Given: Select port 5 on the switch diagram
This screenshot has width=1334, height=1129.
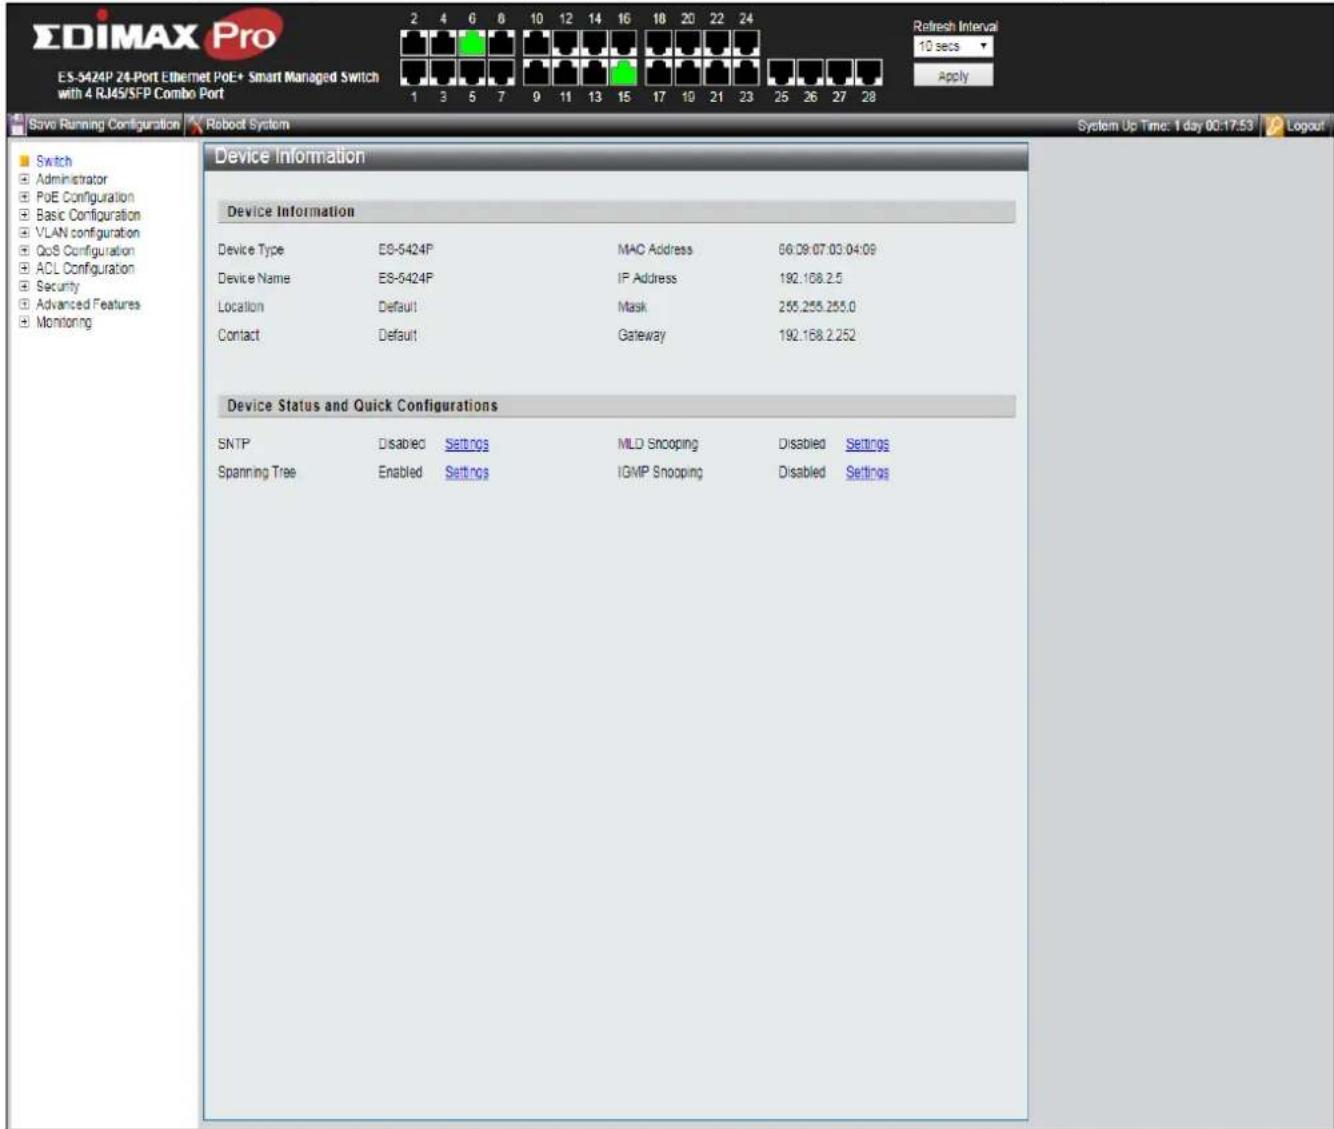Looking at the screenshot, I should pos(472,72).
